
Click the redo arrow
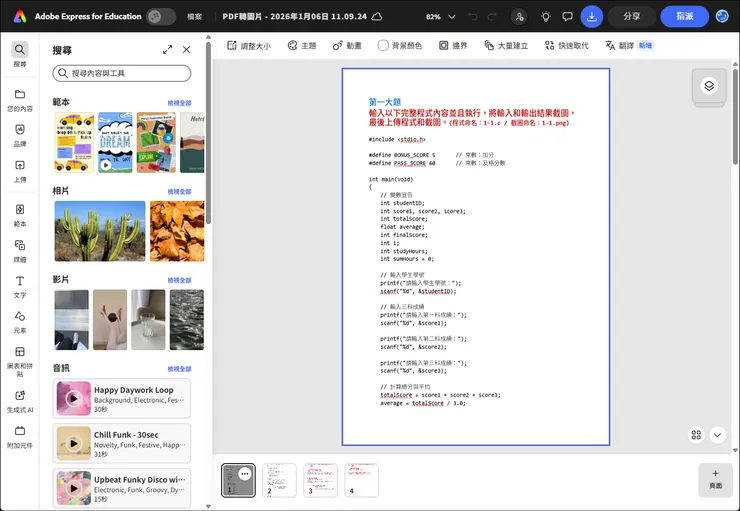coord(492,17)
